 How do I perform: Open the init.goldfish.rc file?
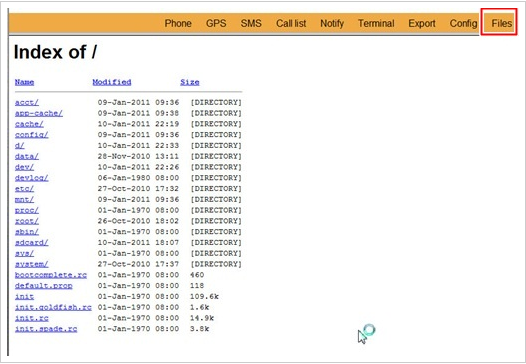click(53, 307)
